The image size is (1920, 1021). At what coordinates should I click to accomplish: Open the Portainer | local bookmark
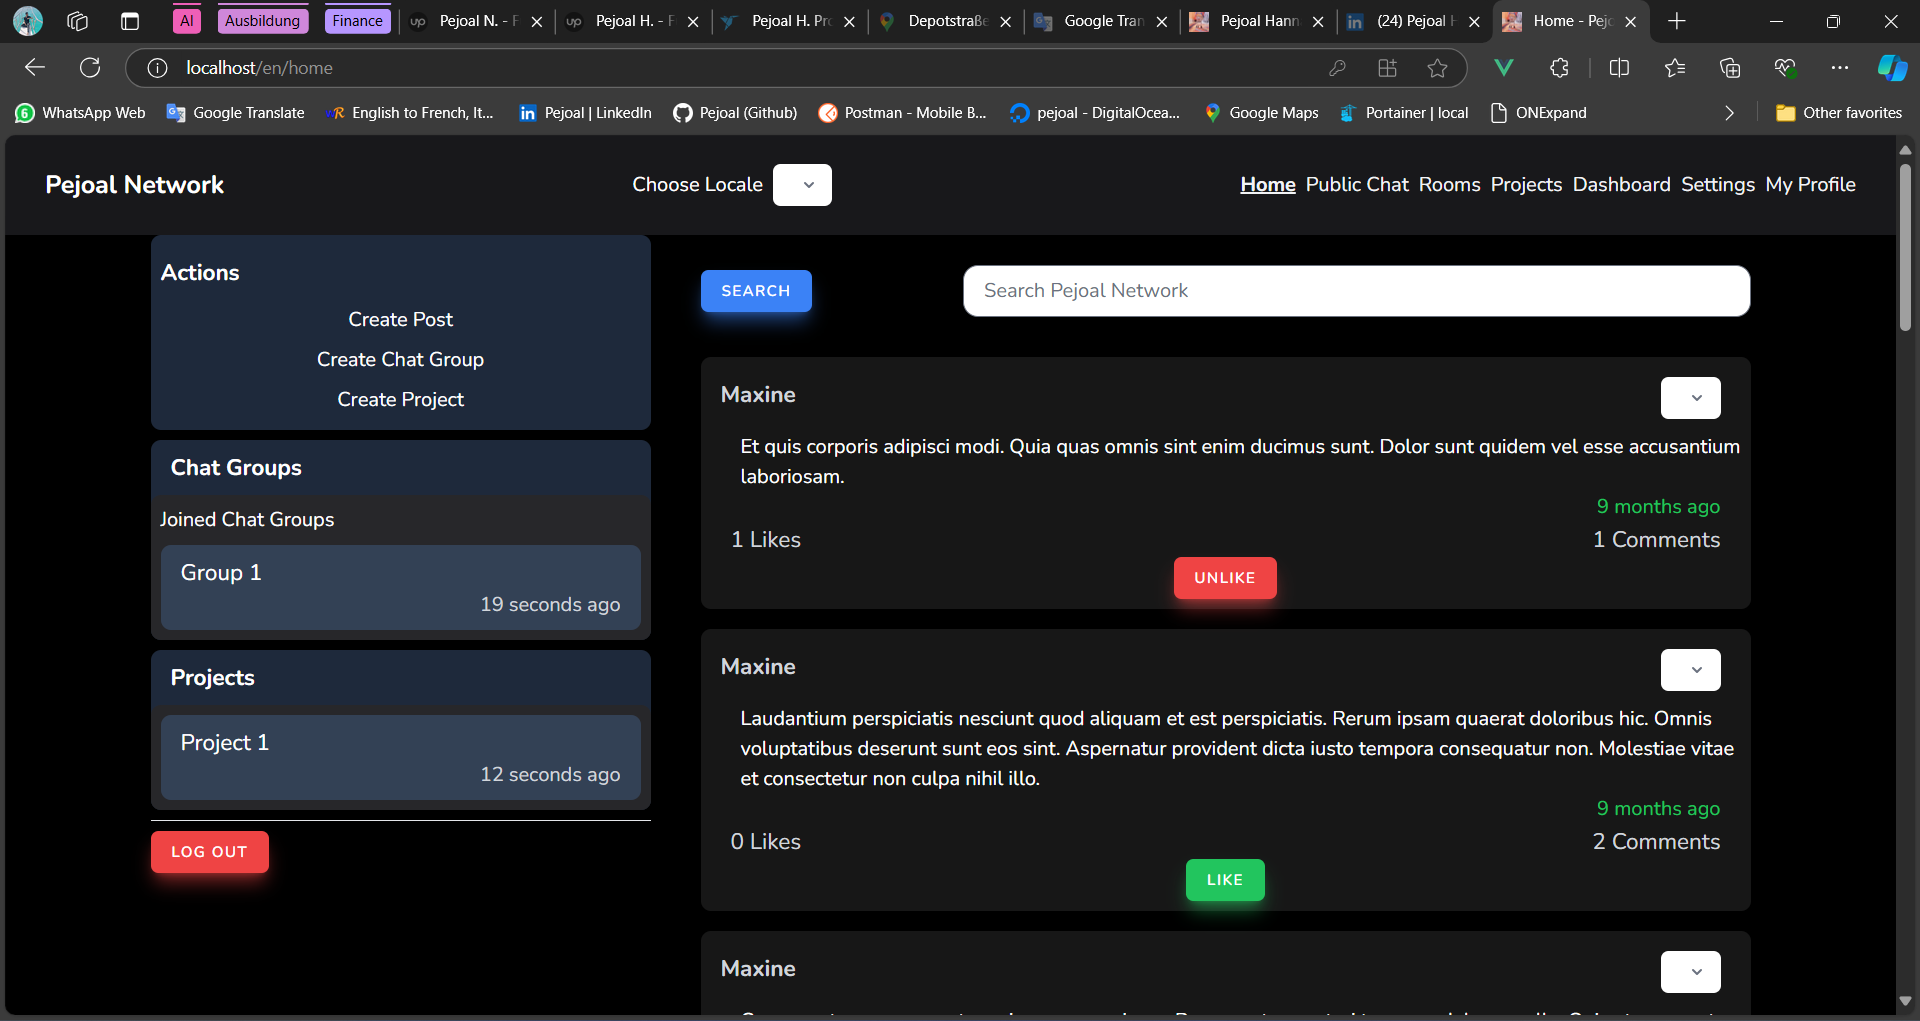1404,113
